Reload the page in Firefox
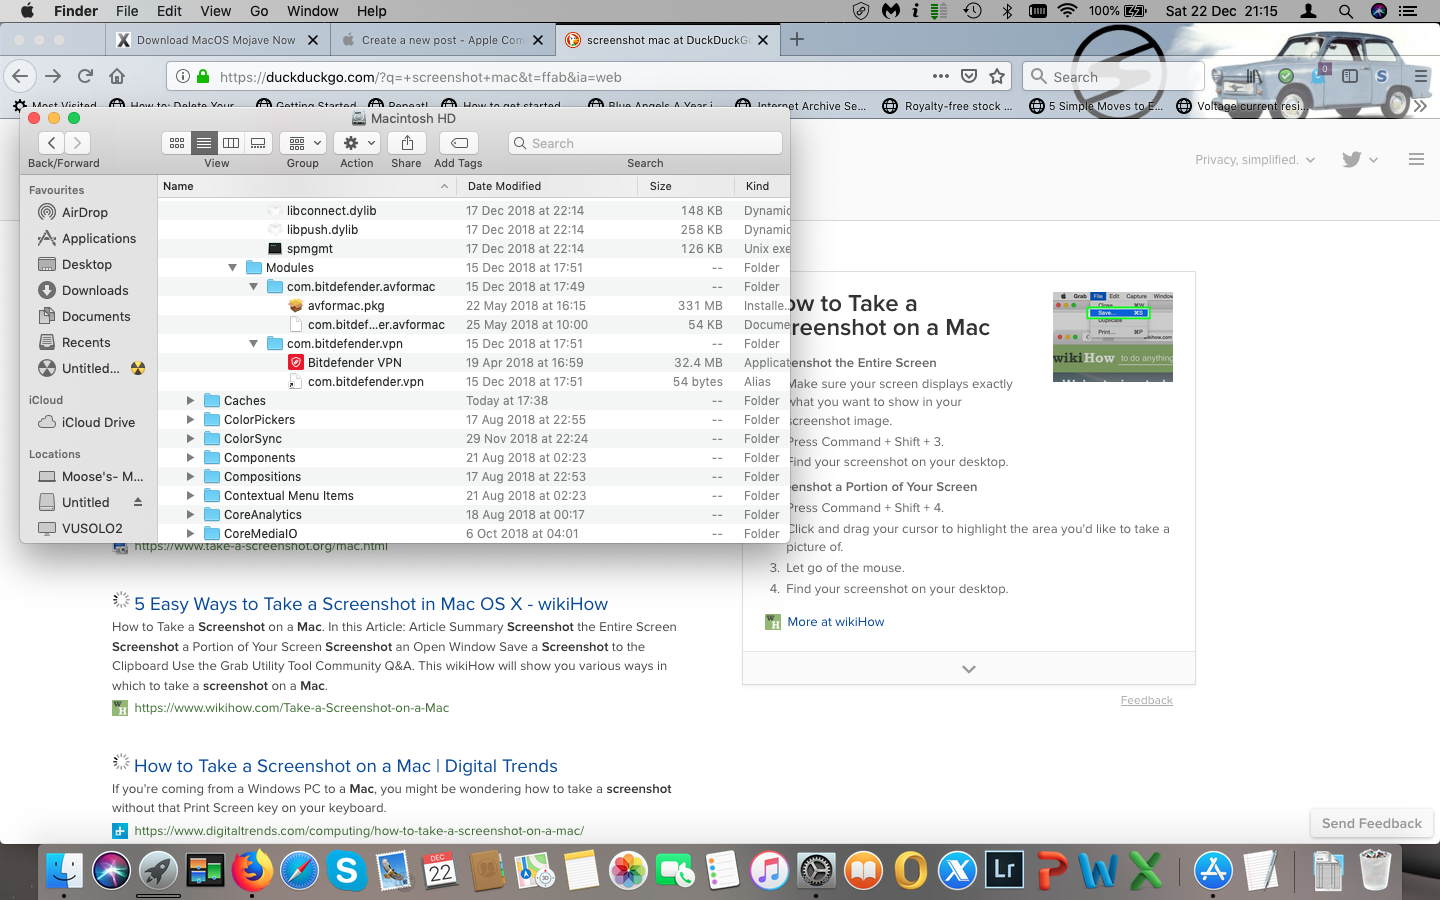Image resolution: width=1440 pixels, height=900 pixels. pos(85,76)
